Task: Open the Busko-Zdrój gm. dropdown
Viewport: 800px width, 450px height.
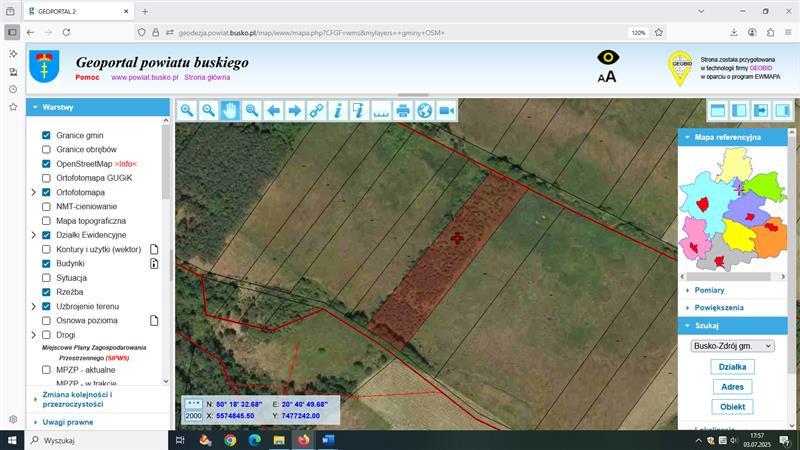Action: coord(732,346)
